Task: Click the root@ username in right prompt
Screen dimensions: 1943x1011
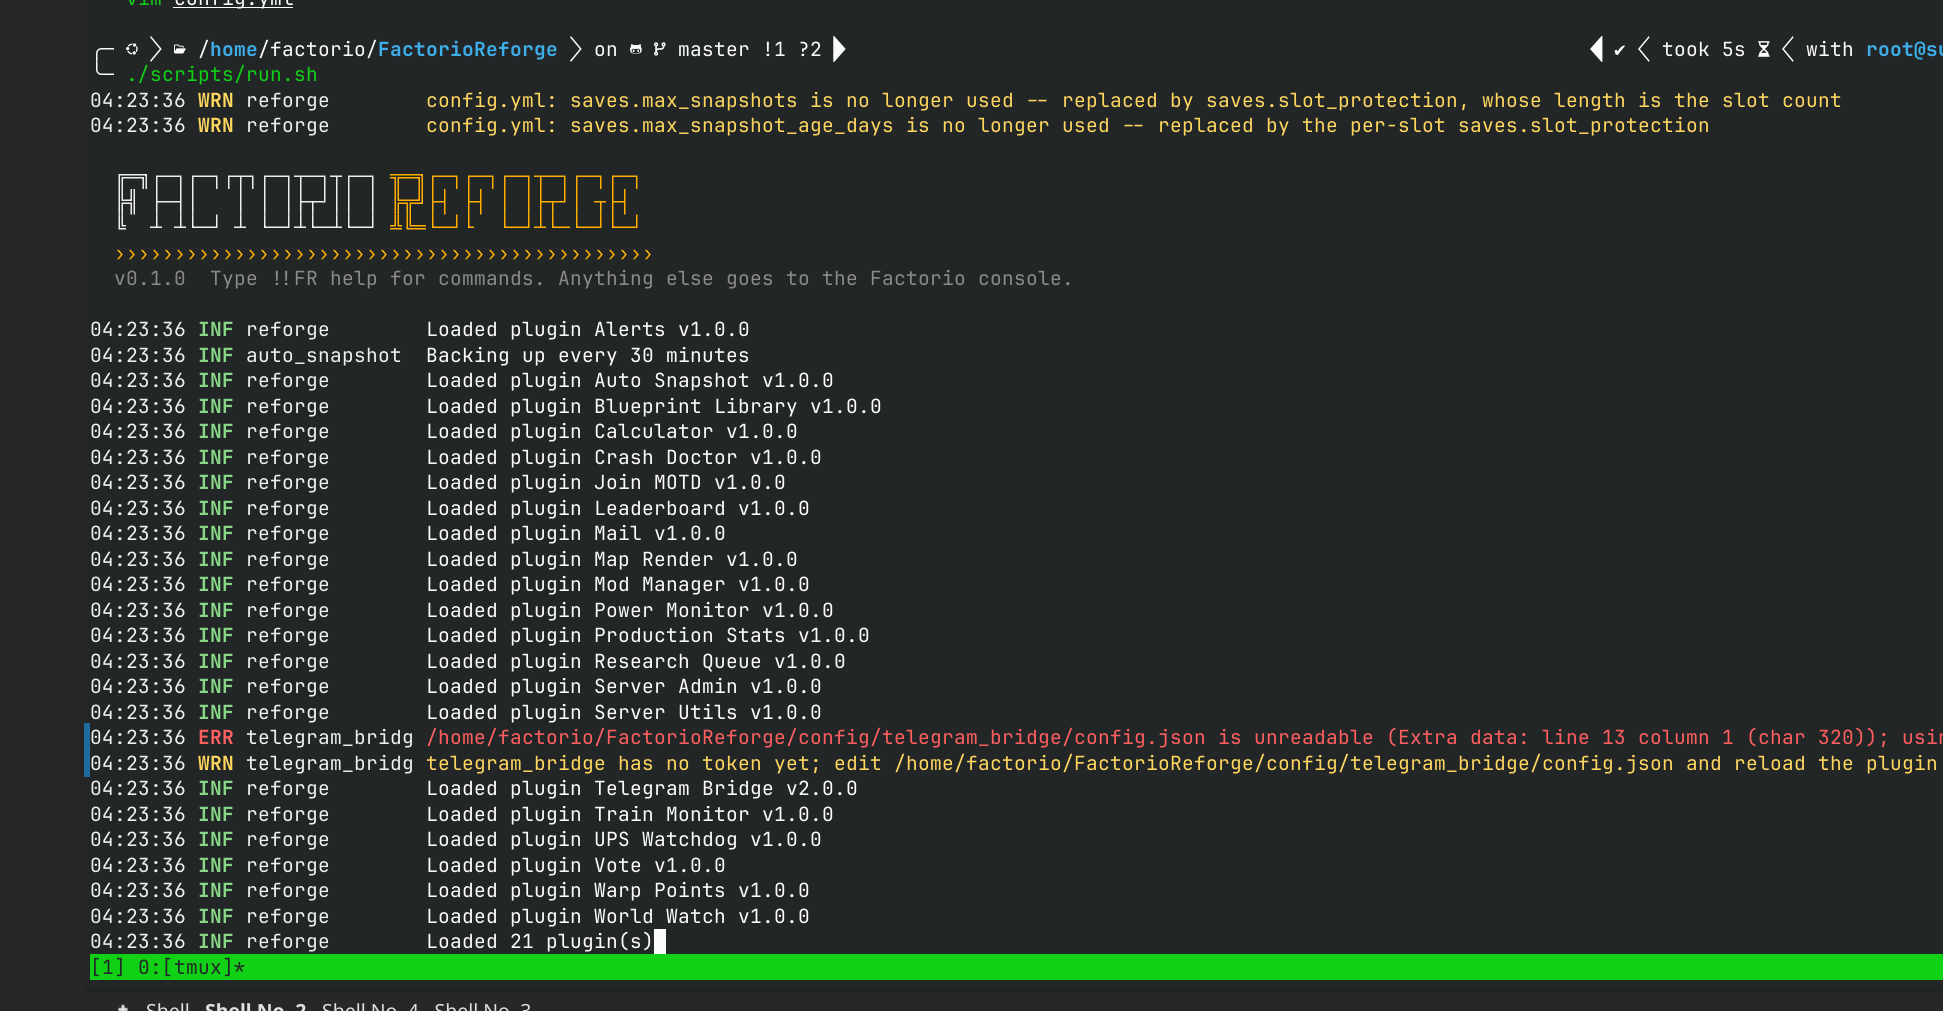Action: pyautogui.click(x=1903, y=50)
